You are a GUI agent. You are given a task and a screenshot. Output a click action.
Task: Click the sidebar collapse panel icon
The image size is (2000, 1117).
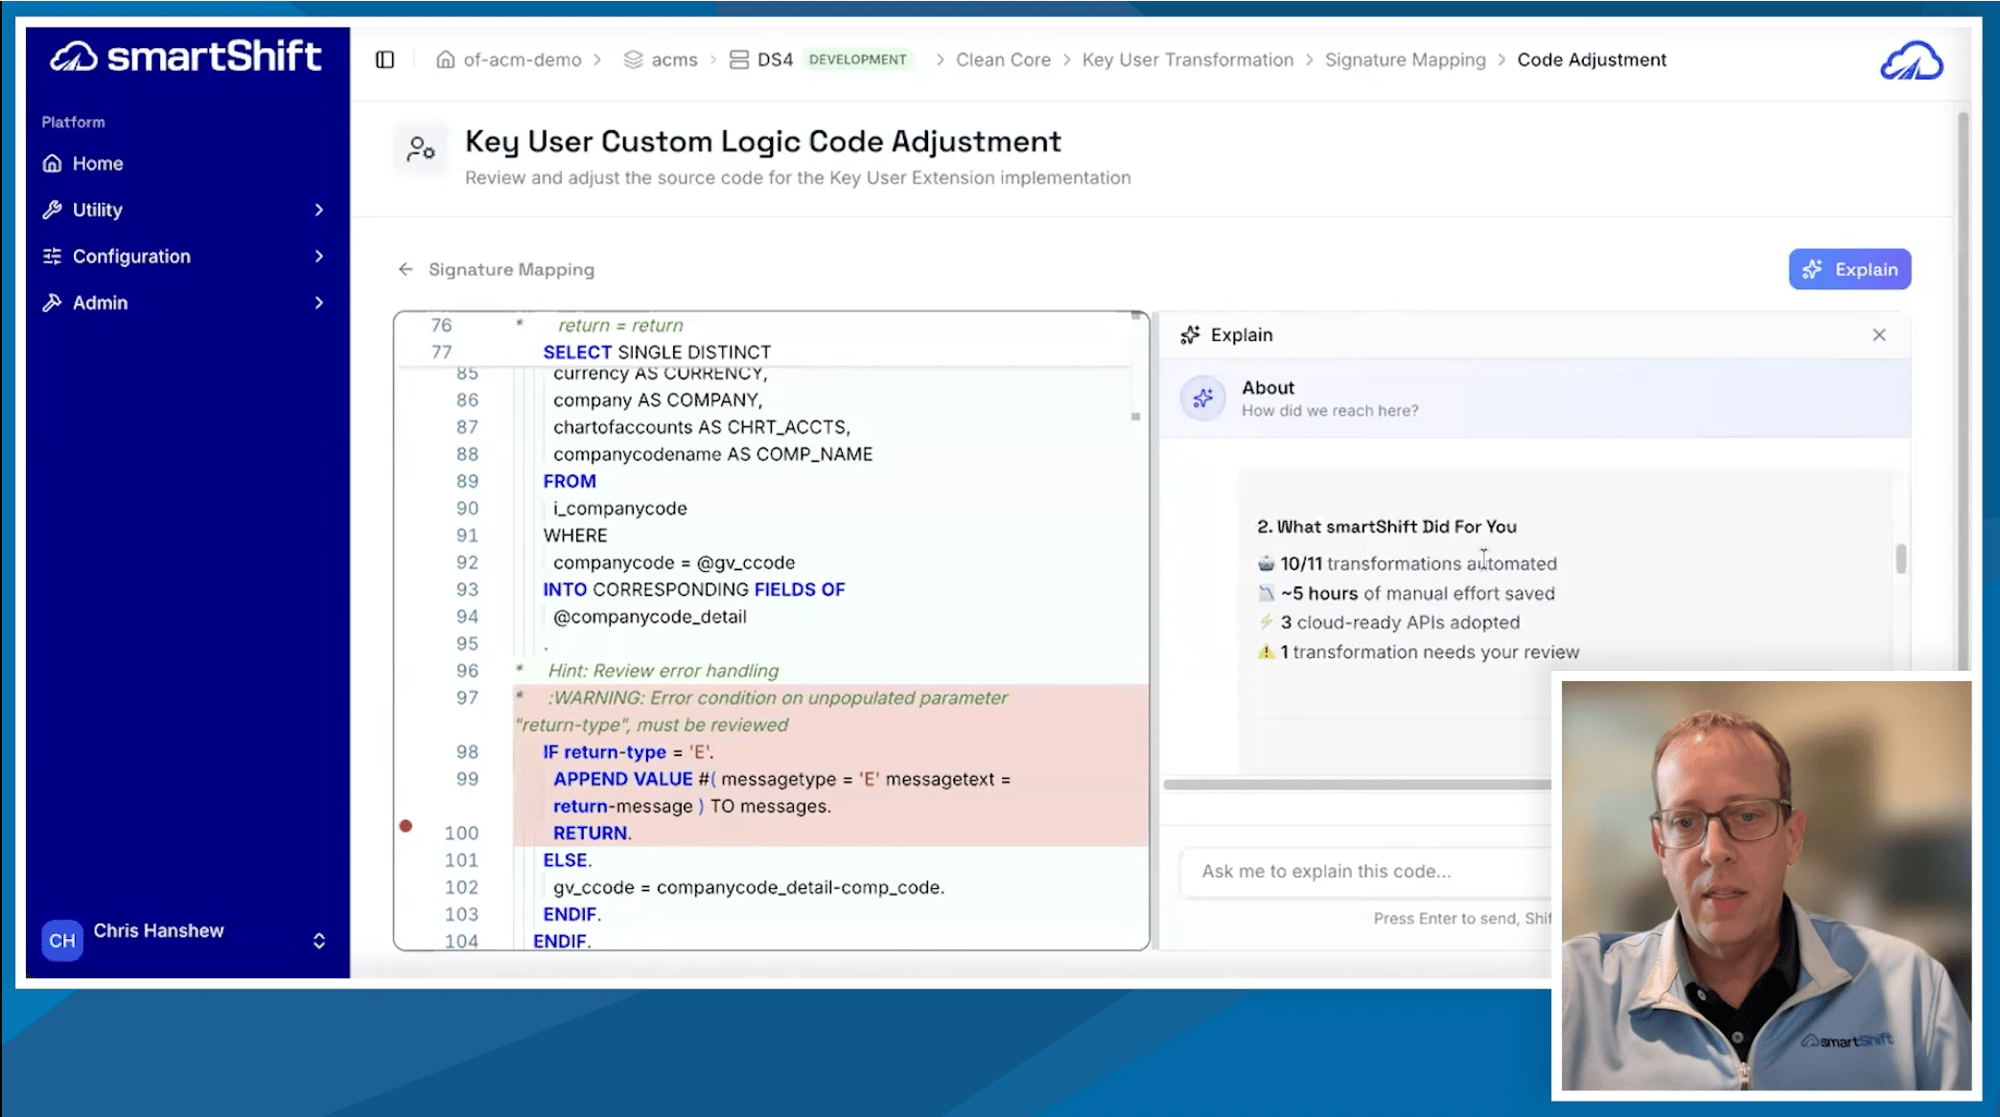tap(384, 59)
